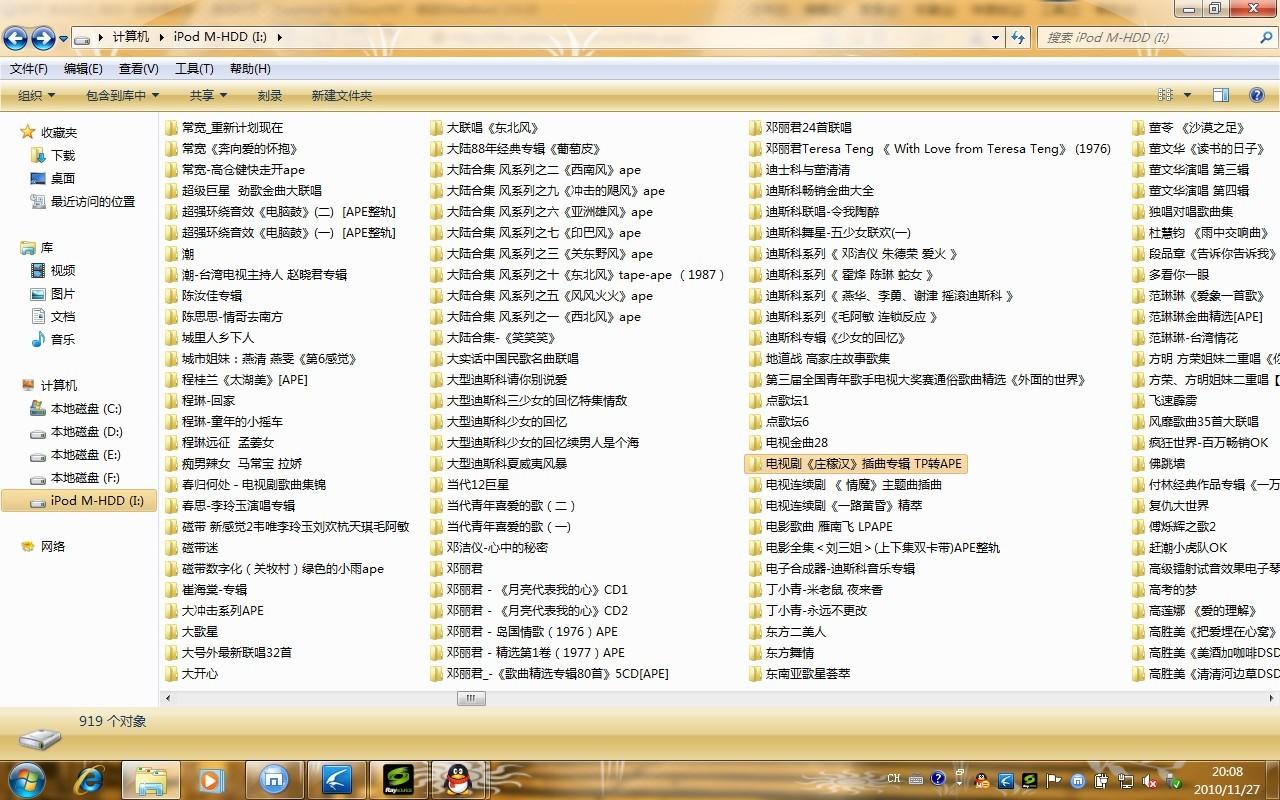Click the Forward navigation arrow
1280x800 pixels.
coord(43,38)
